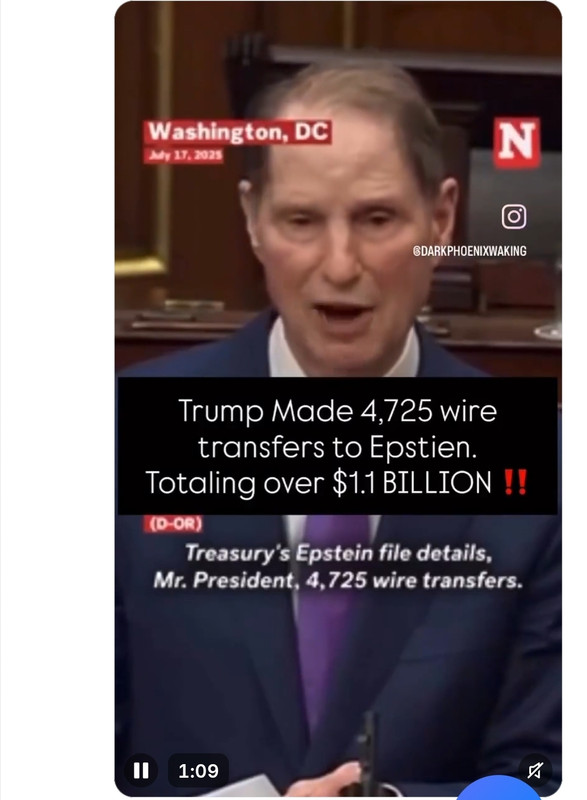Click the Washington, DC location label
587x800 pixels.
(x=238, y=133)
